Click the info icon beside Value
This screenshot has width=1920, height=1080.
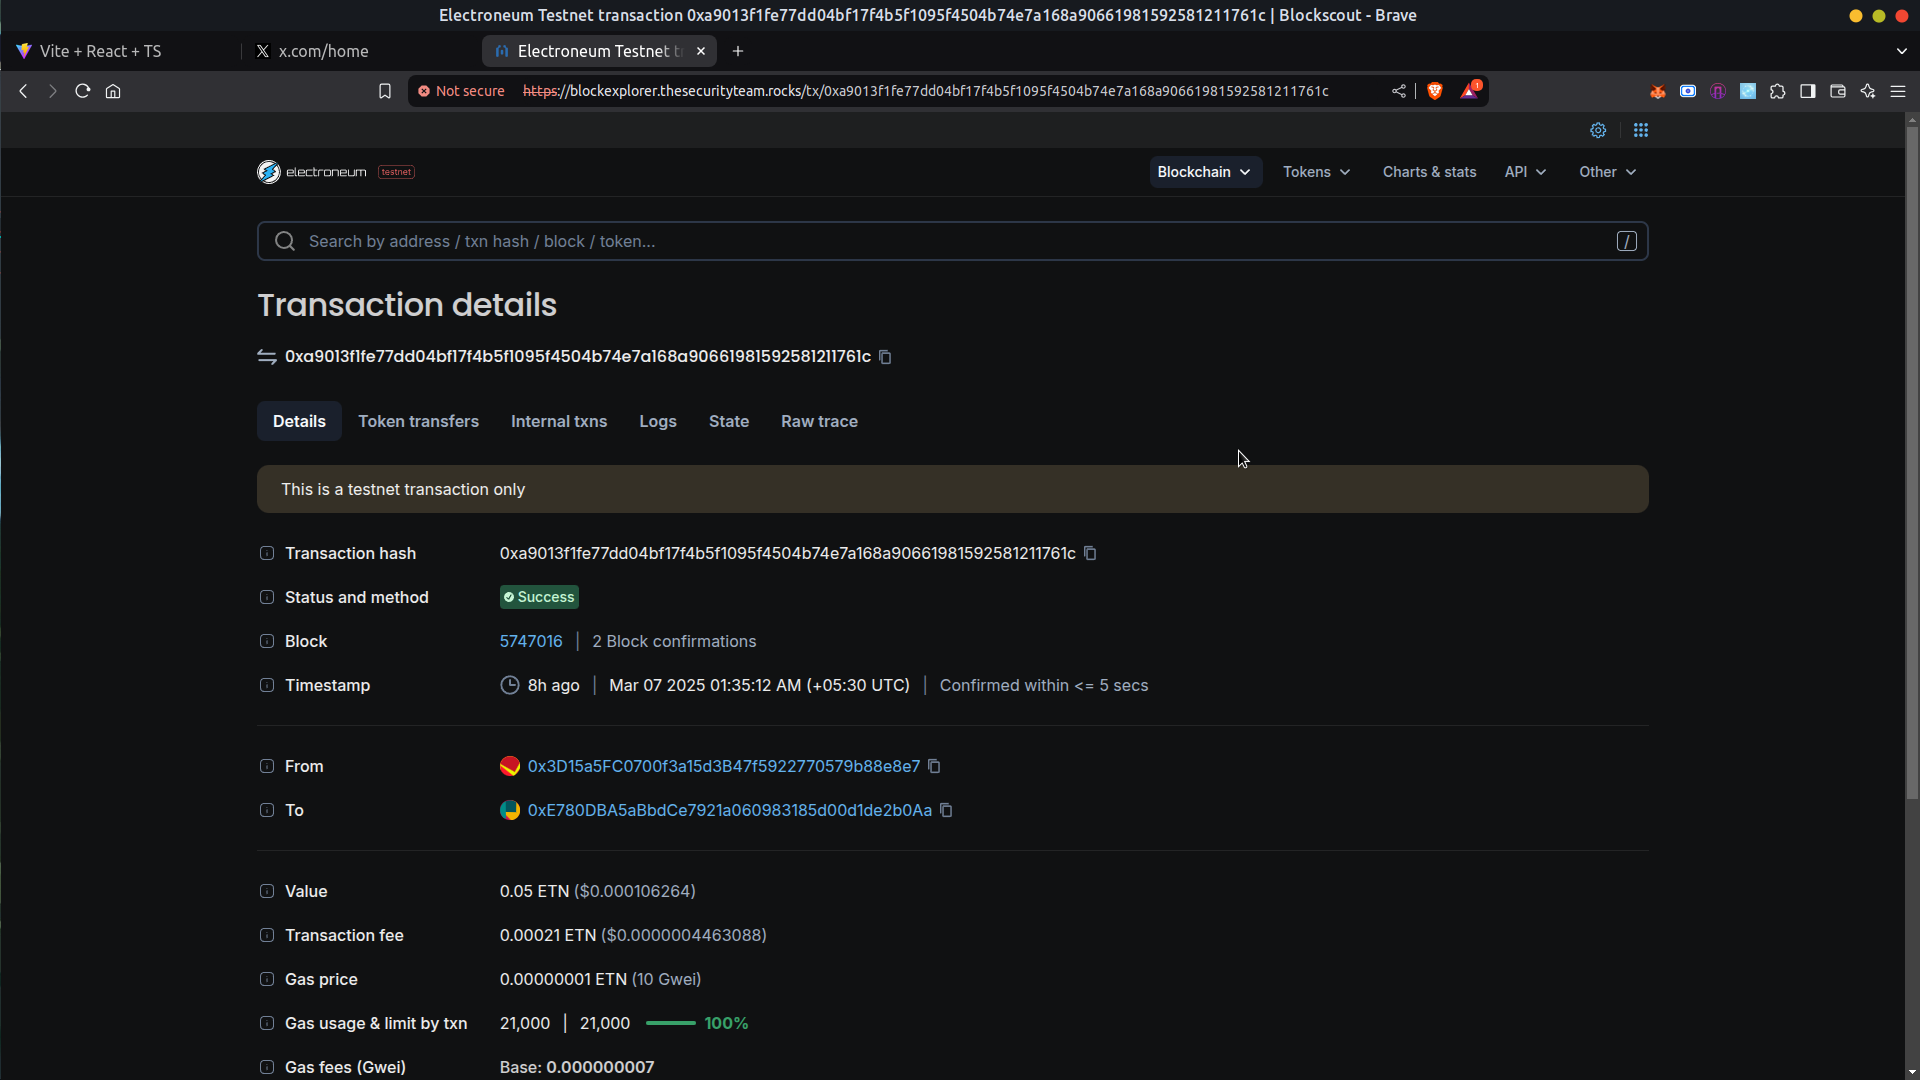[267, 891]
